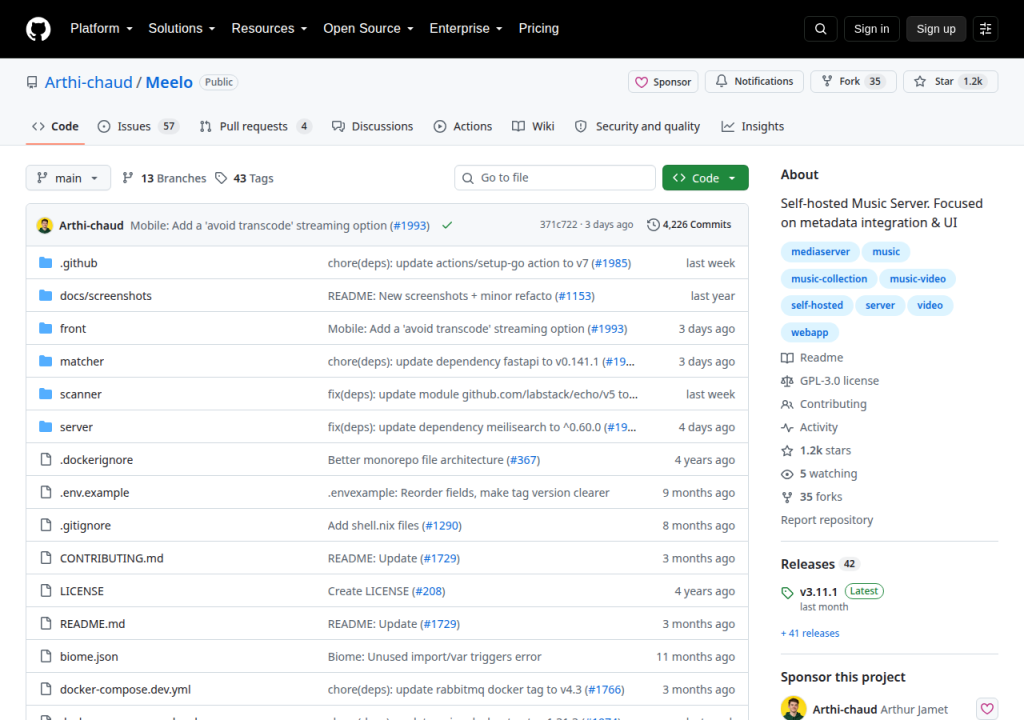Open the Wiki tab
This screenshot has width=1024, height=720.
coord(533,126)
